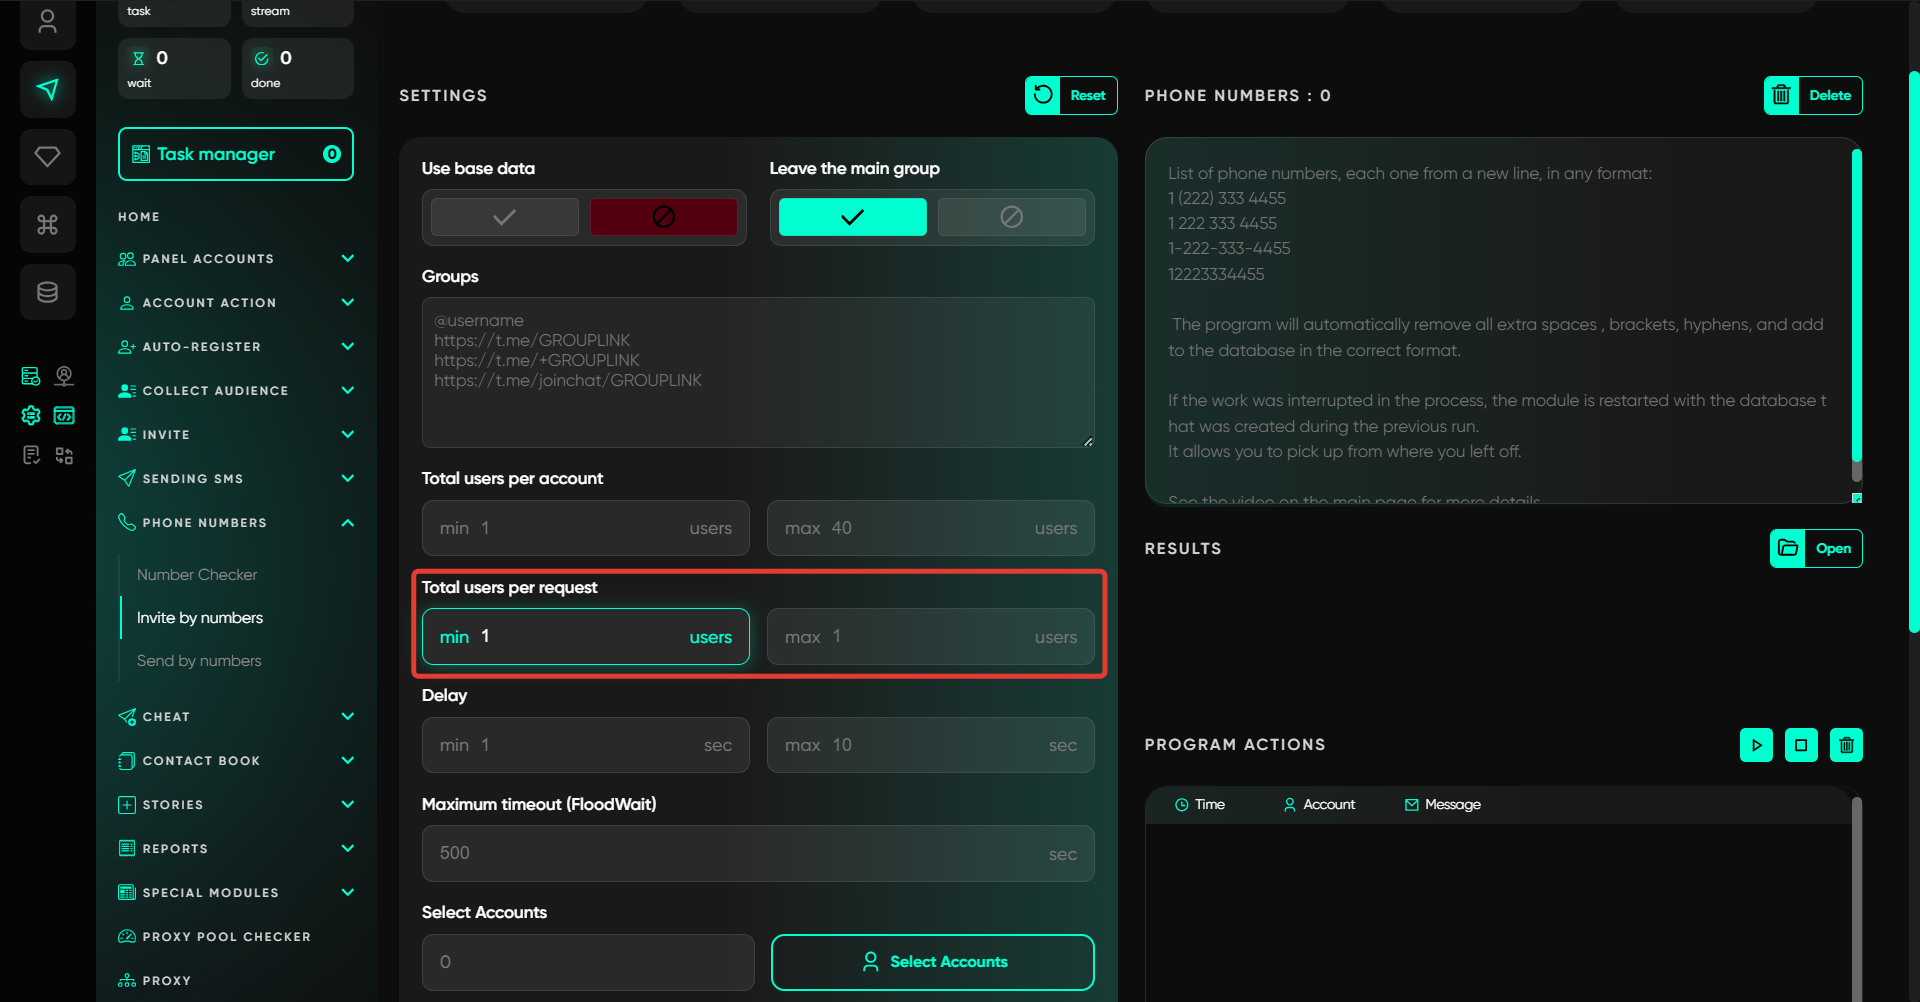1920x1002 pixels.
Task: Disable Leave the main group option
Action: [1011, 217]
